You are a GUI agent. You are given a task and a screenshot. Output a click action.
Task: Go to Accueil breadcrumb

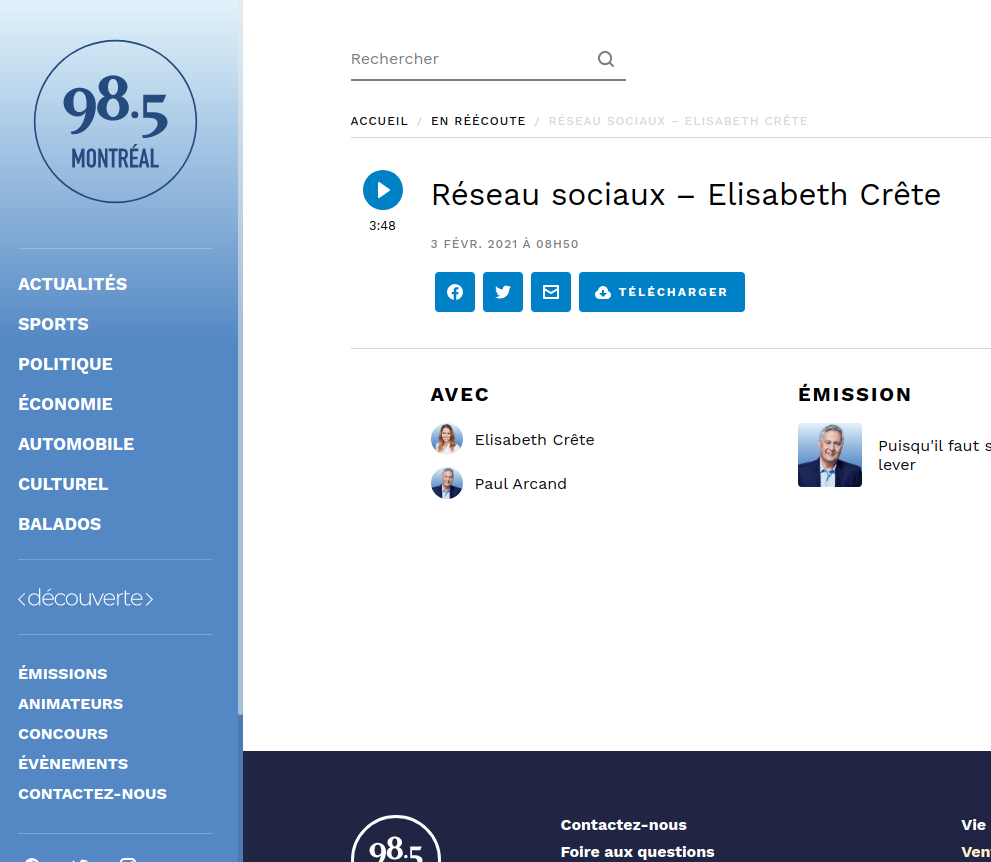tap(379, 121)
